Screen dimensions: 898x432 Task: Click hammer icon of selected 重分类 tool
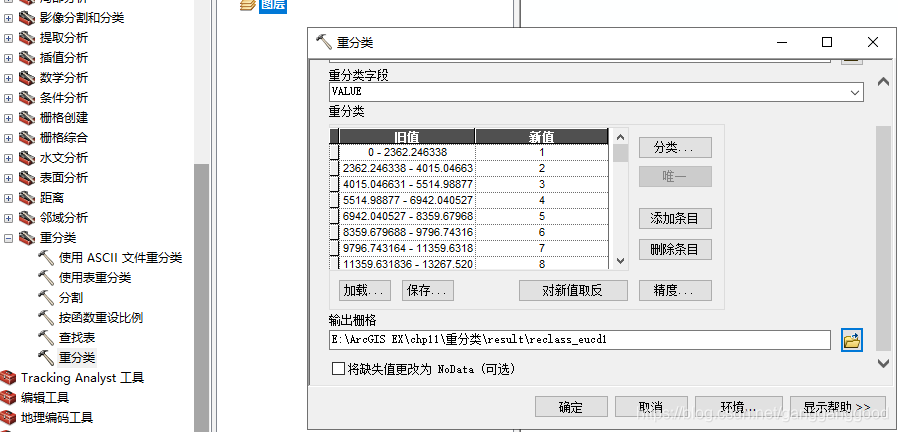click(x=46, y=358)
